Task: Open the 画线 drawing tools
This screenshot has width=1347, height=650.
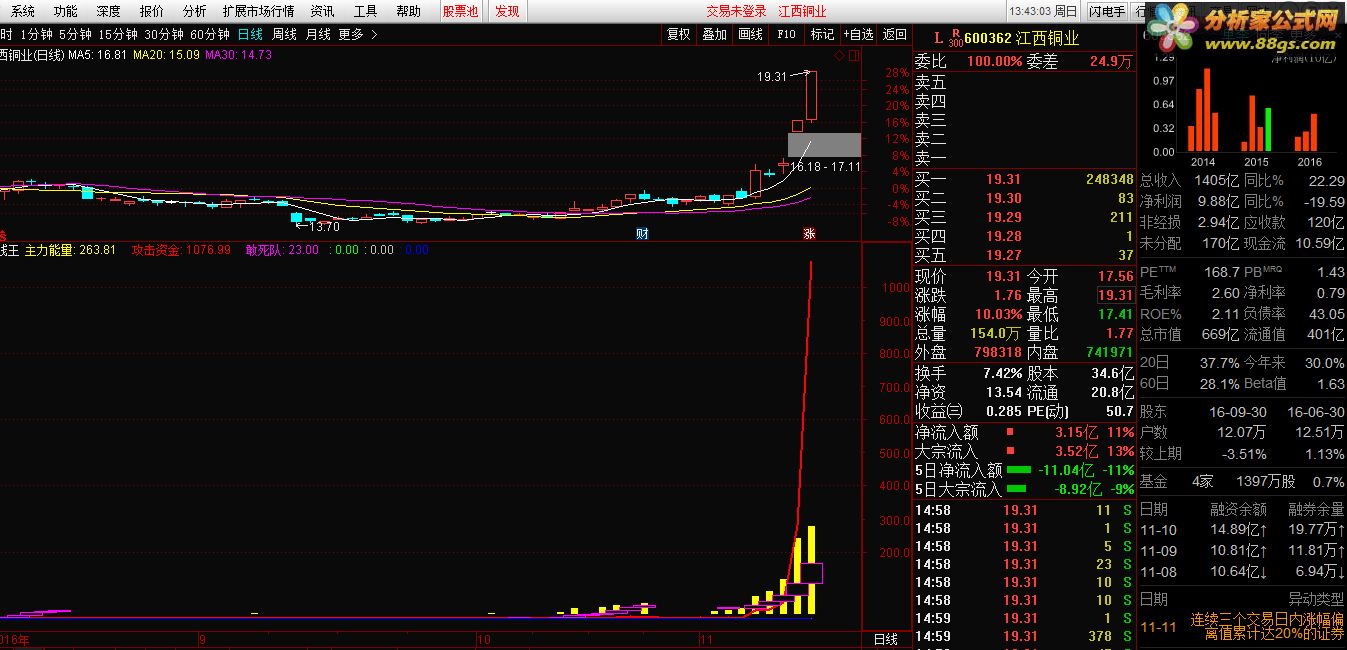Action: (750, 34)
